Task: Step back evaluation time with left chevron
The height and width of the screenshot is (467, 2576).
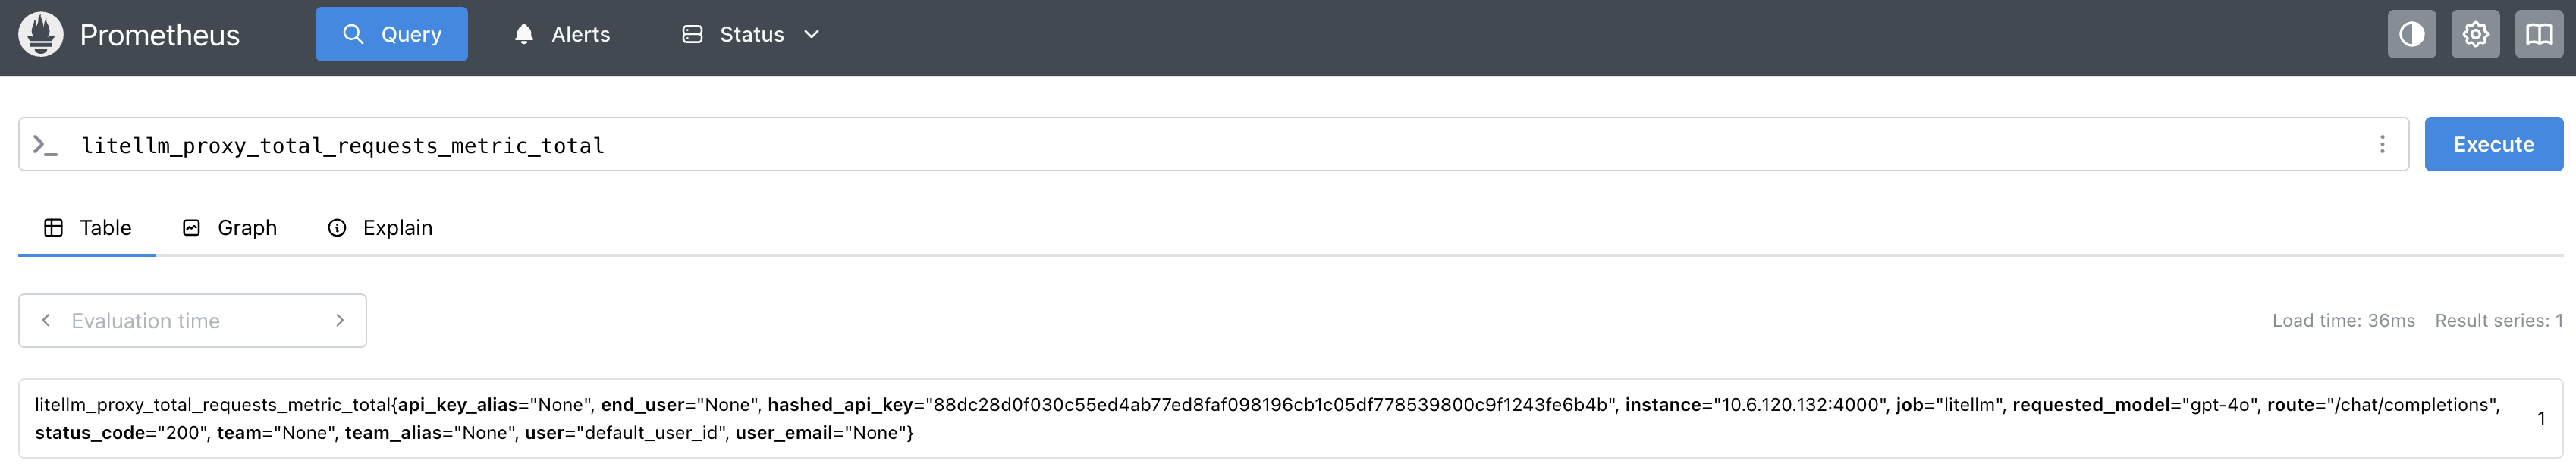Action: coord(45,320)
